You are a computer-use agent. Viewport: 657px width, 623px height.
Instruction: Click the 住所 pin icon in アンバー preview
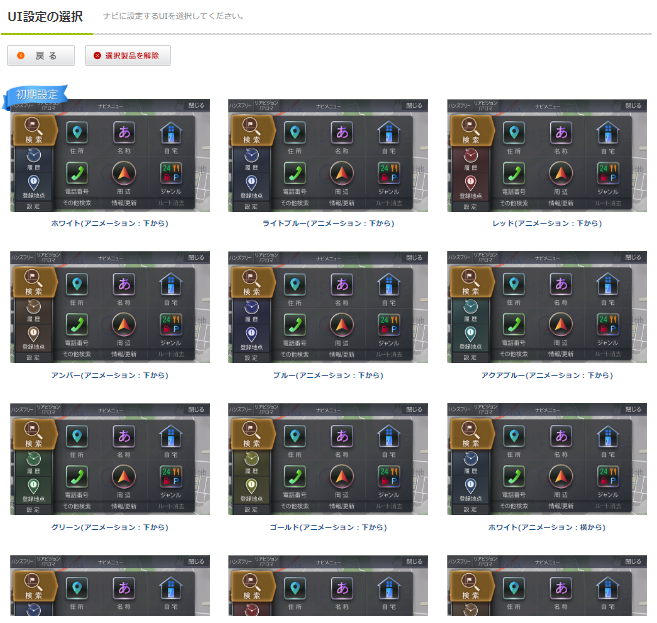(76, 283)
